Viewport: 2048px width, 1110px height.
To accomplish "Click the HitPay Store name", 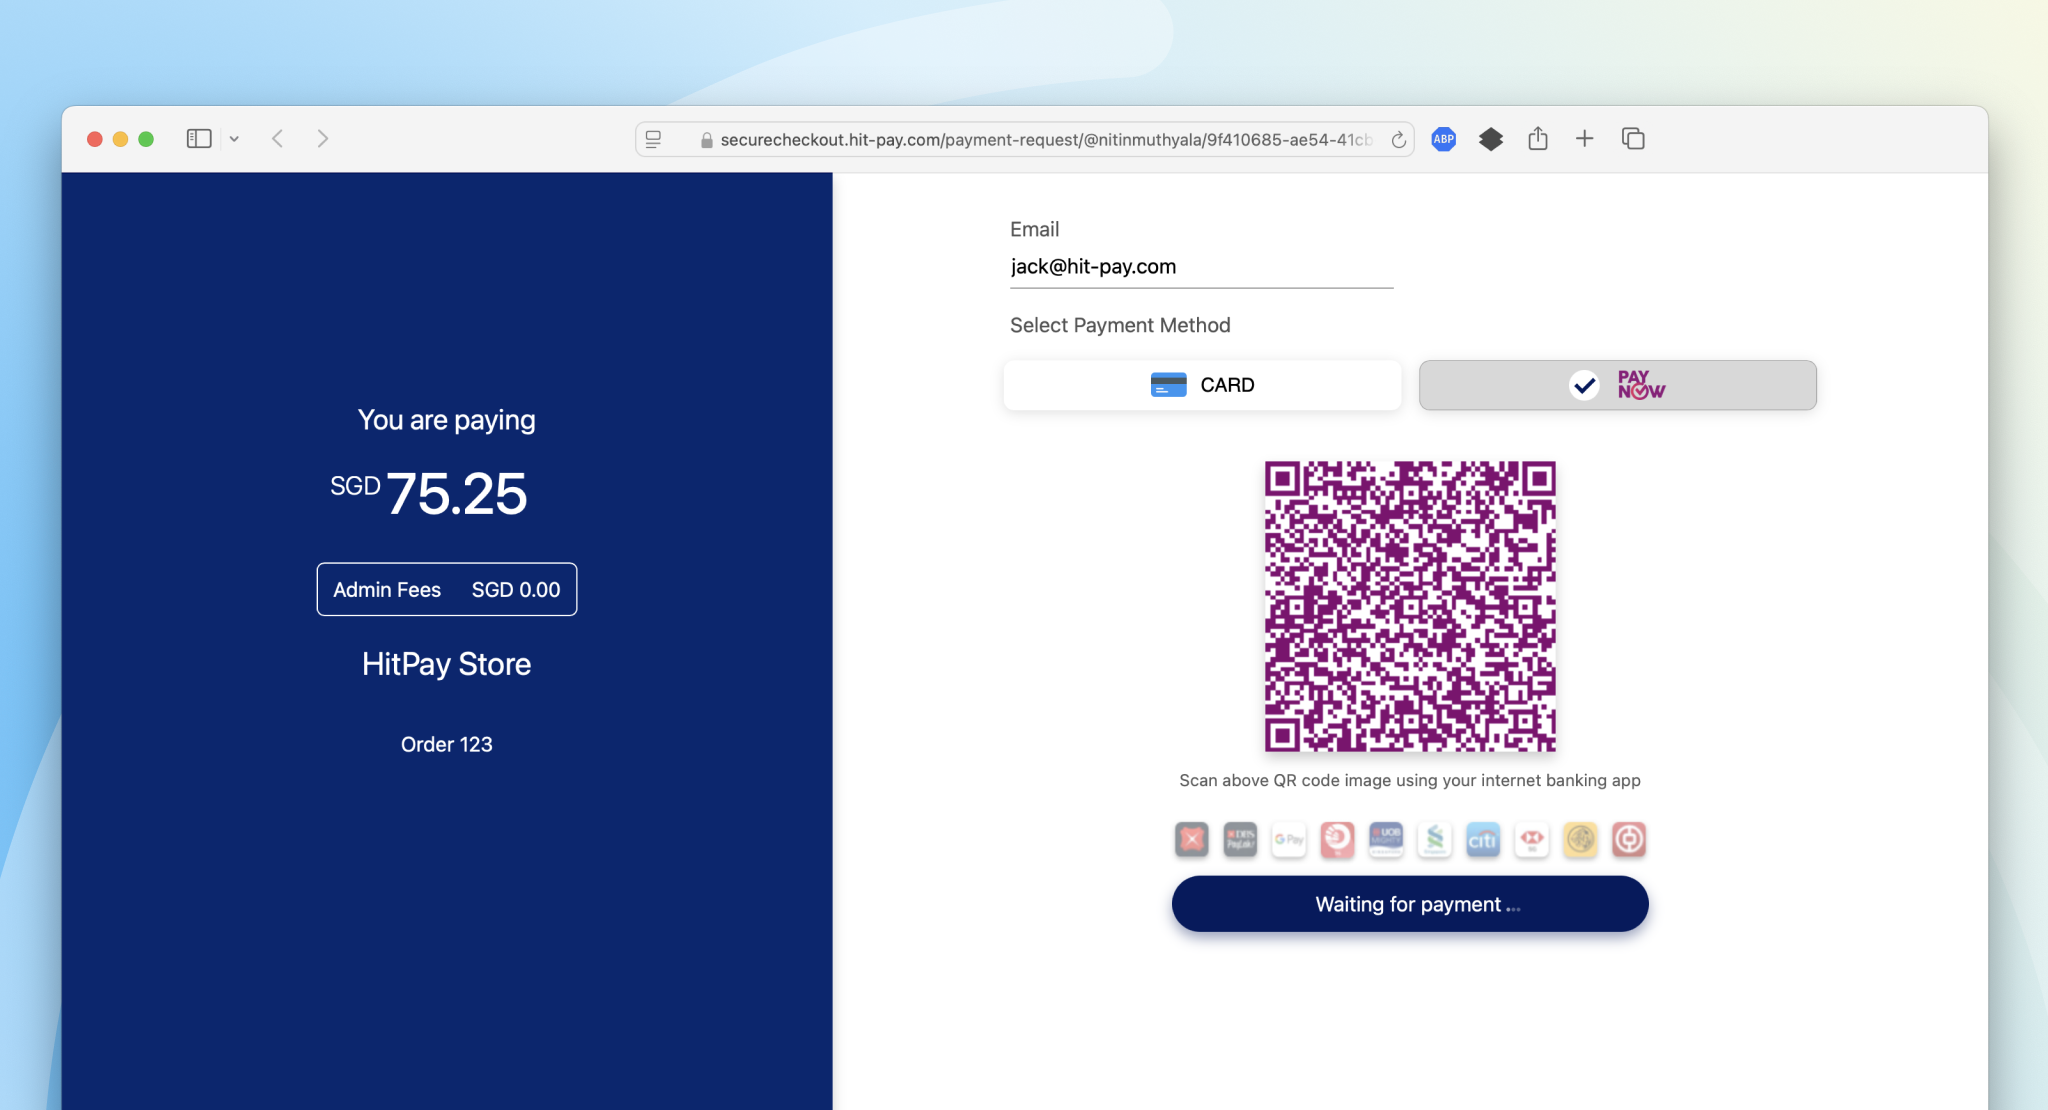I will click(x=446, y=664).
